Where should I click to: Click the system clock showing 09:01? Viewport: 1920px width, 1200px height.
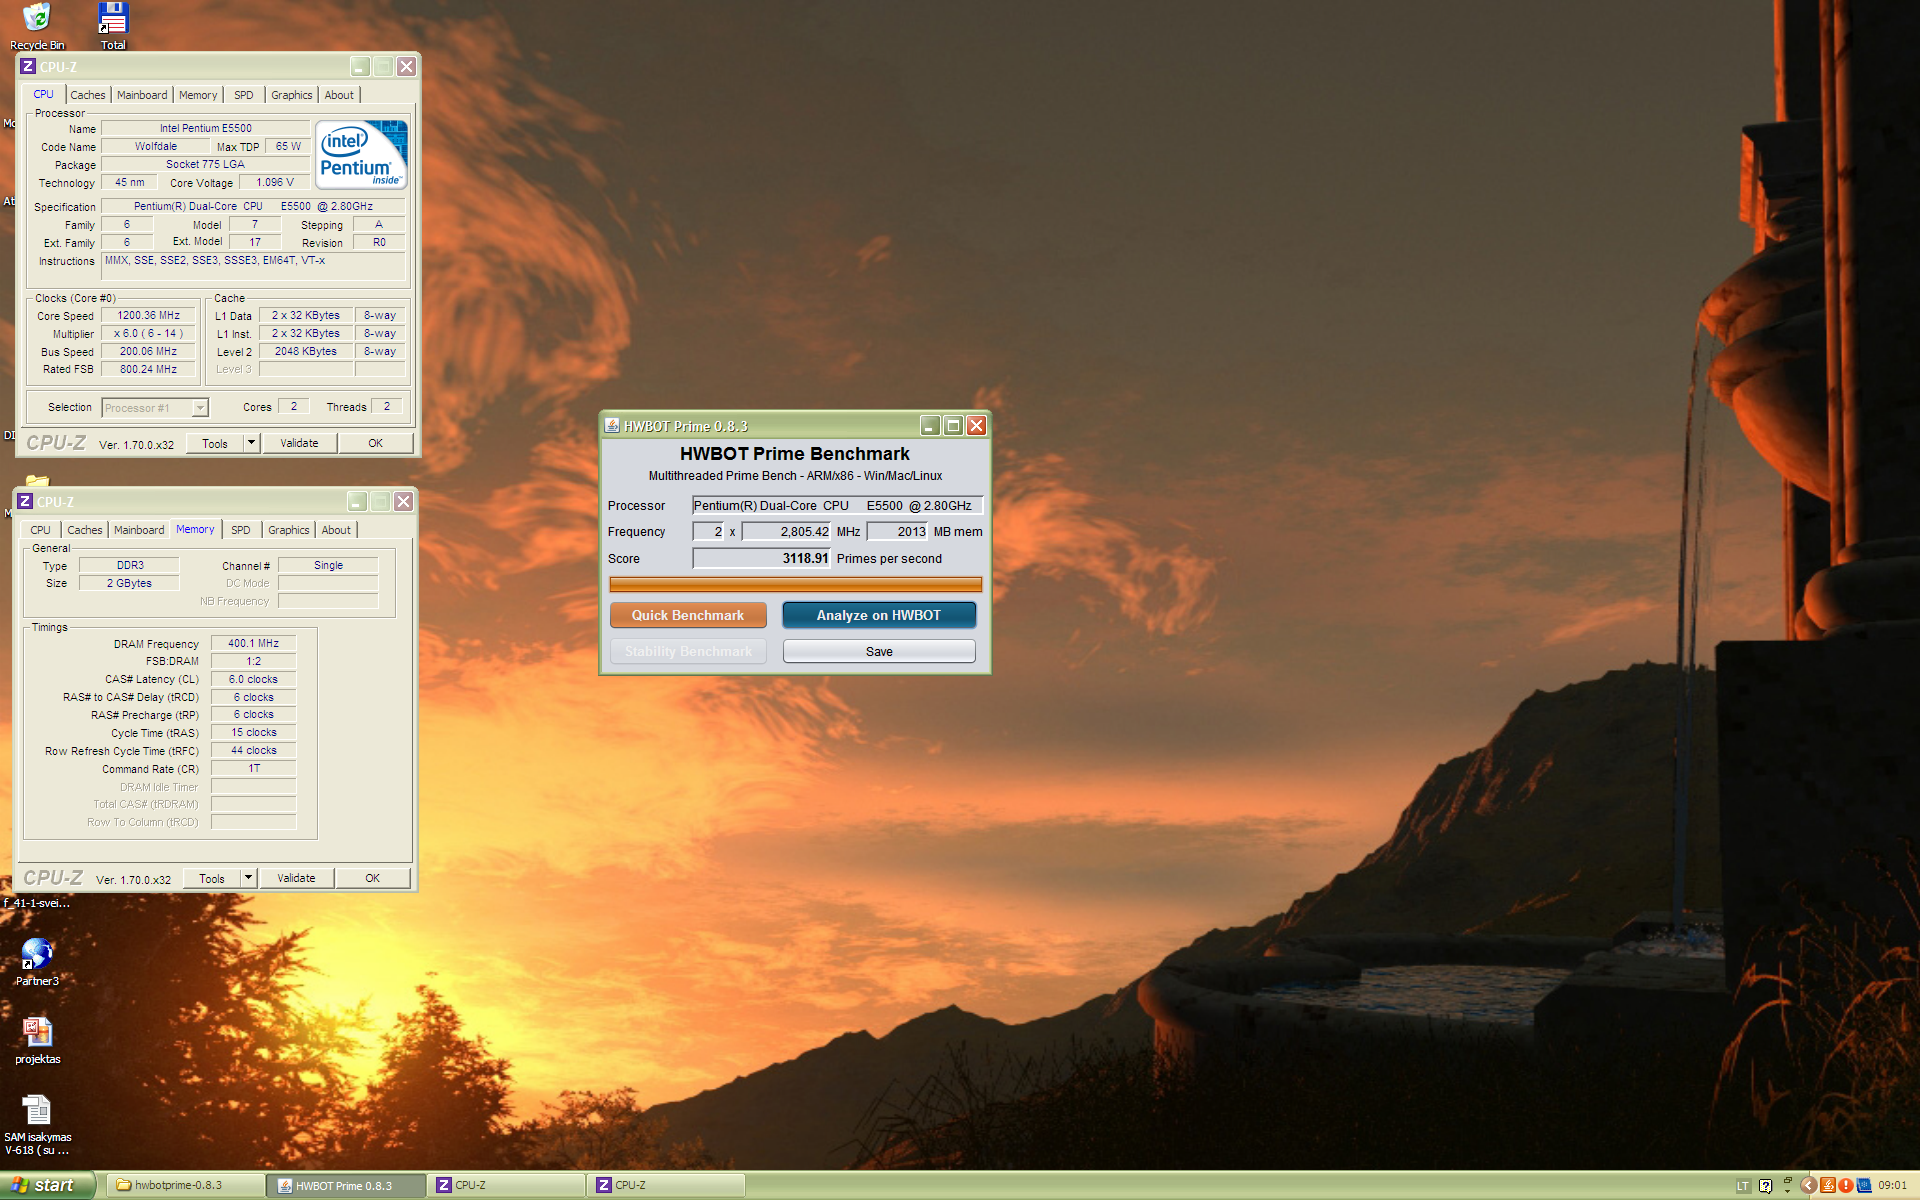click(1893, 1186)
